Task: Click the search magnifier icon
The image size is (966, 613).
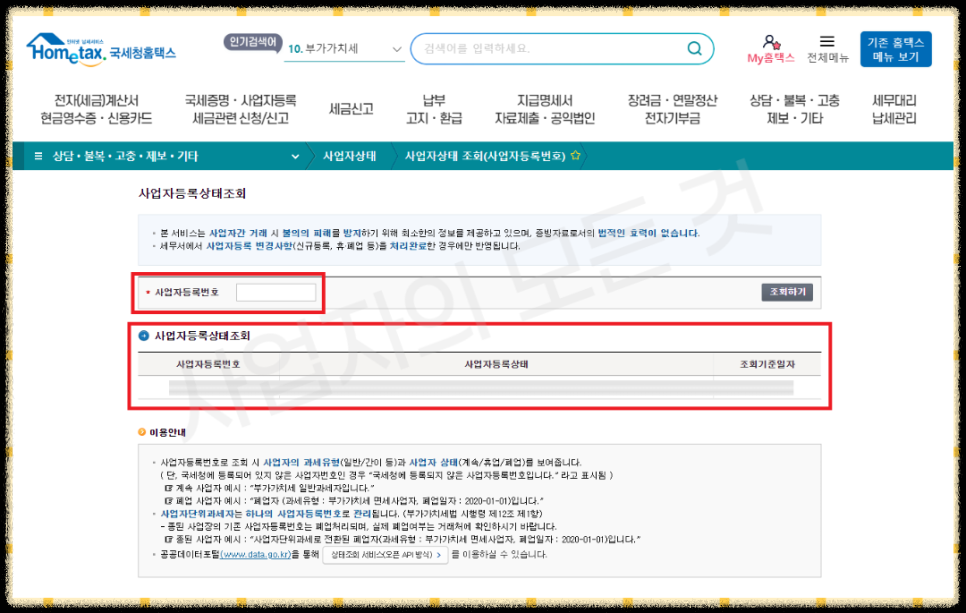Action: [x=694, y=48]
